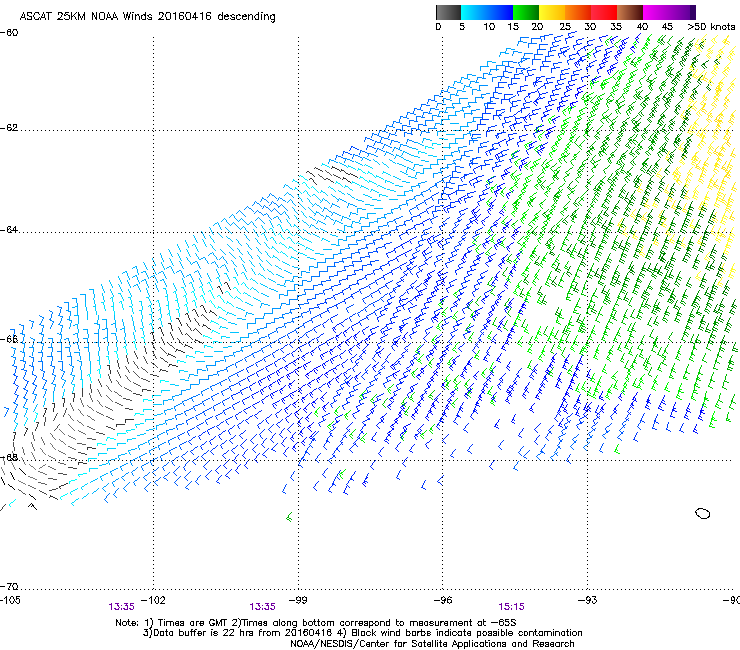Viewport: 740px width, 650px height.
Task: Click the '-96' longitude axis label
Action: coord(443,600)
